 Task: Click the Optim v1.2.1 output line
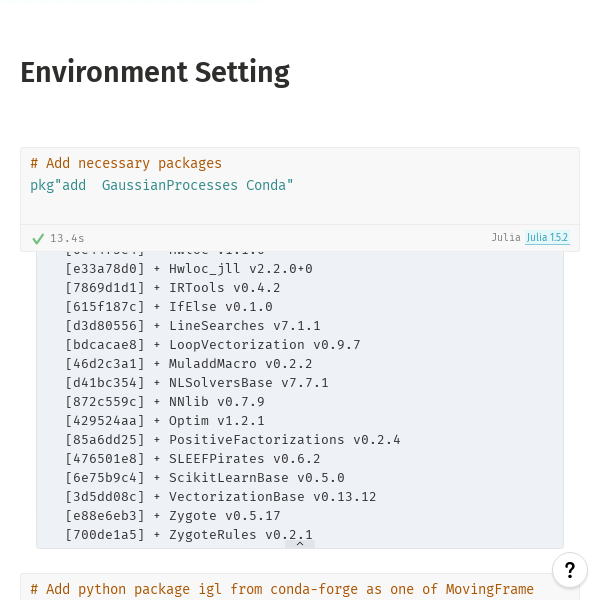click(x=165, y=421)
